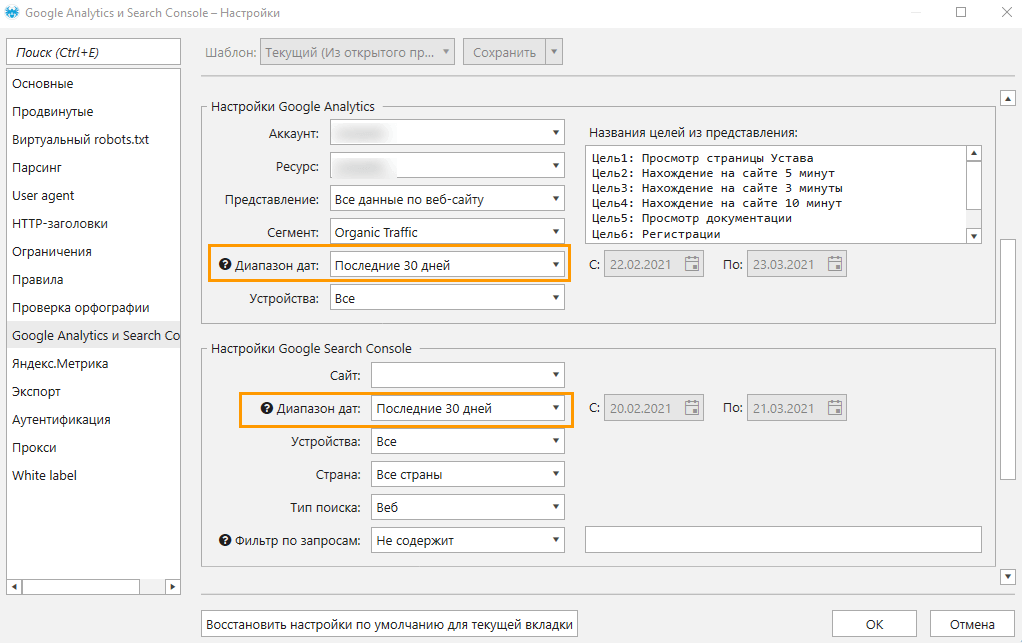Screen dimensions: 1022x643
Task: Open Google Analytics Диапазон дат dropdown
Action: tap(447, 265)
